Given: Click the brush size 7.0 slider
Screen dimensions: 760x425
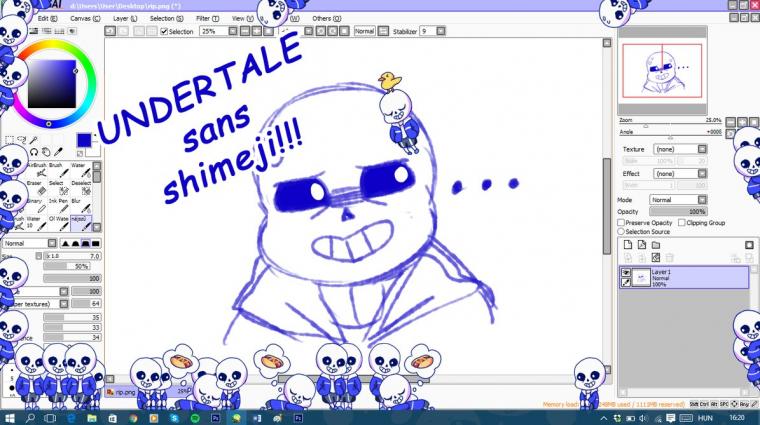Looking at the screenshot, I should pos(72,256).
